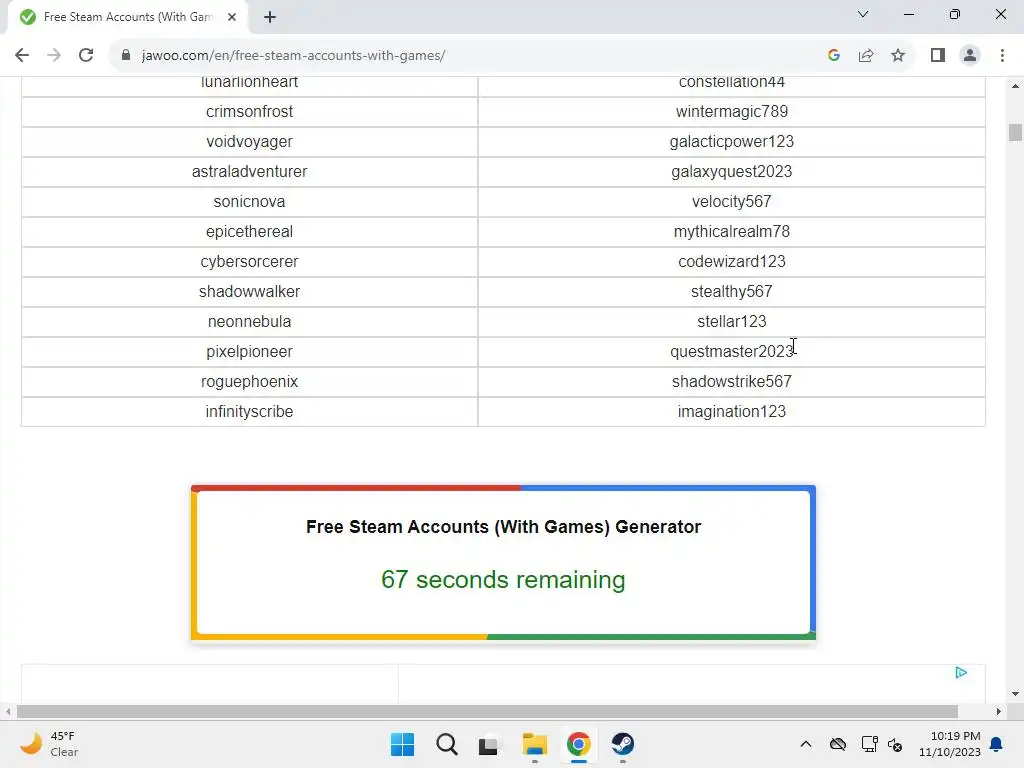
Task: Click the username roguephoenix
Action: coord(249,382)
